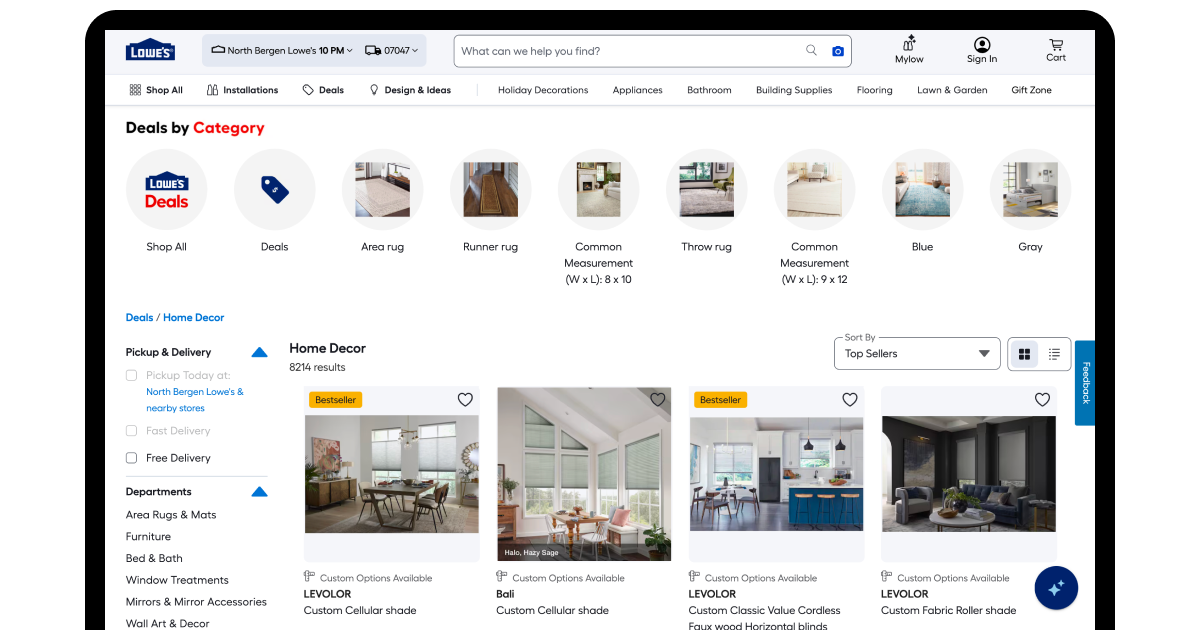Check Pickup Today checkbox
The image size is (1200, 630).
131,376
